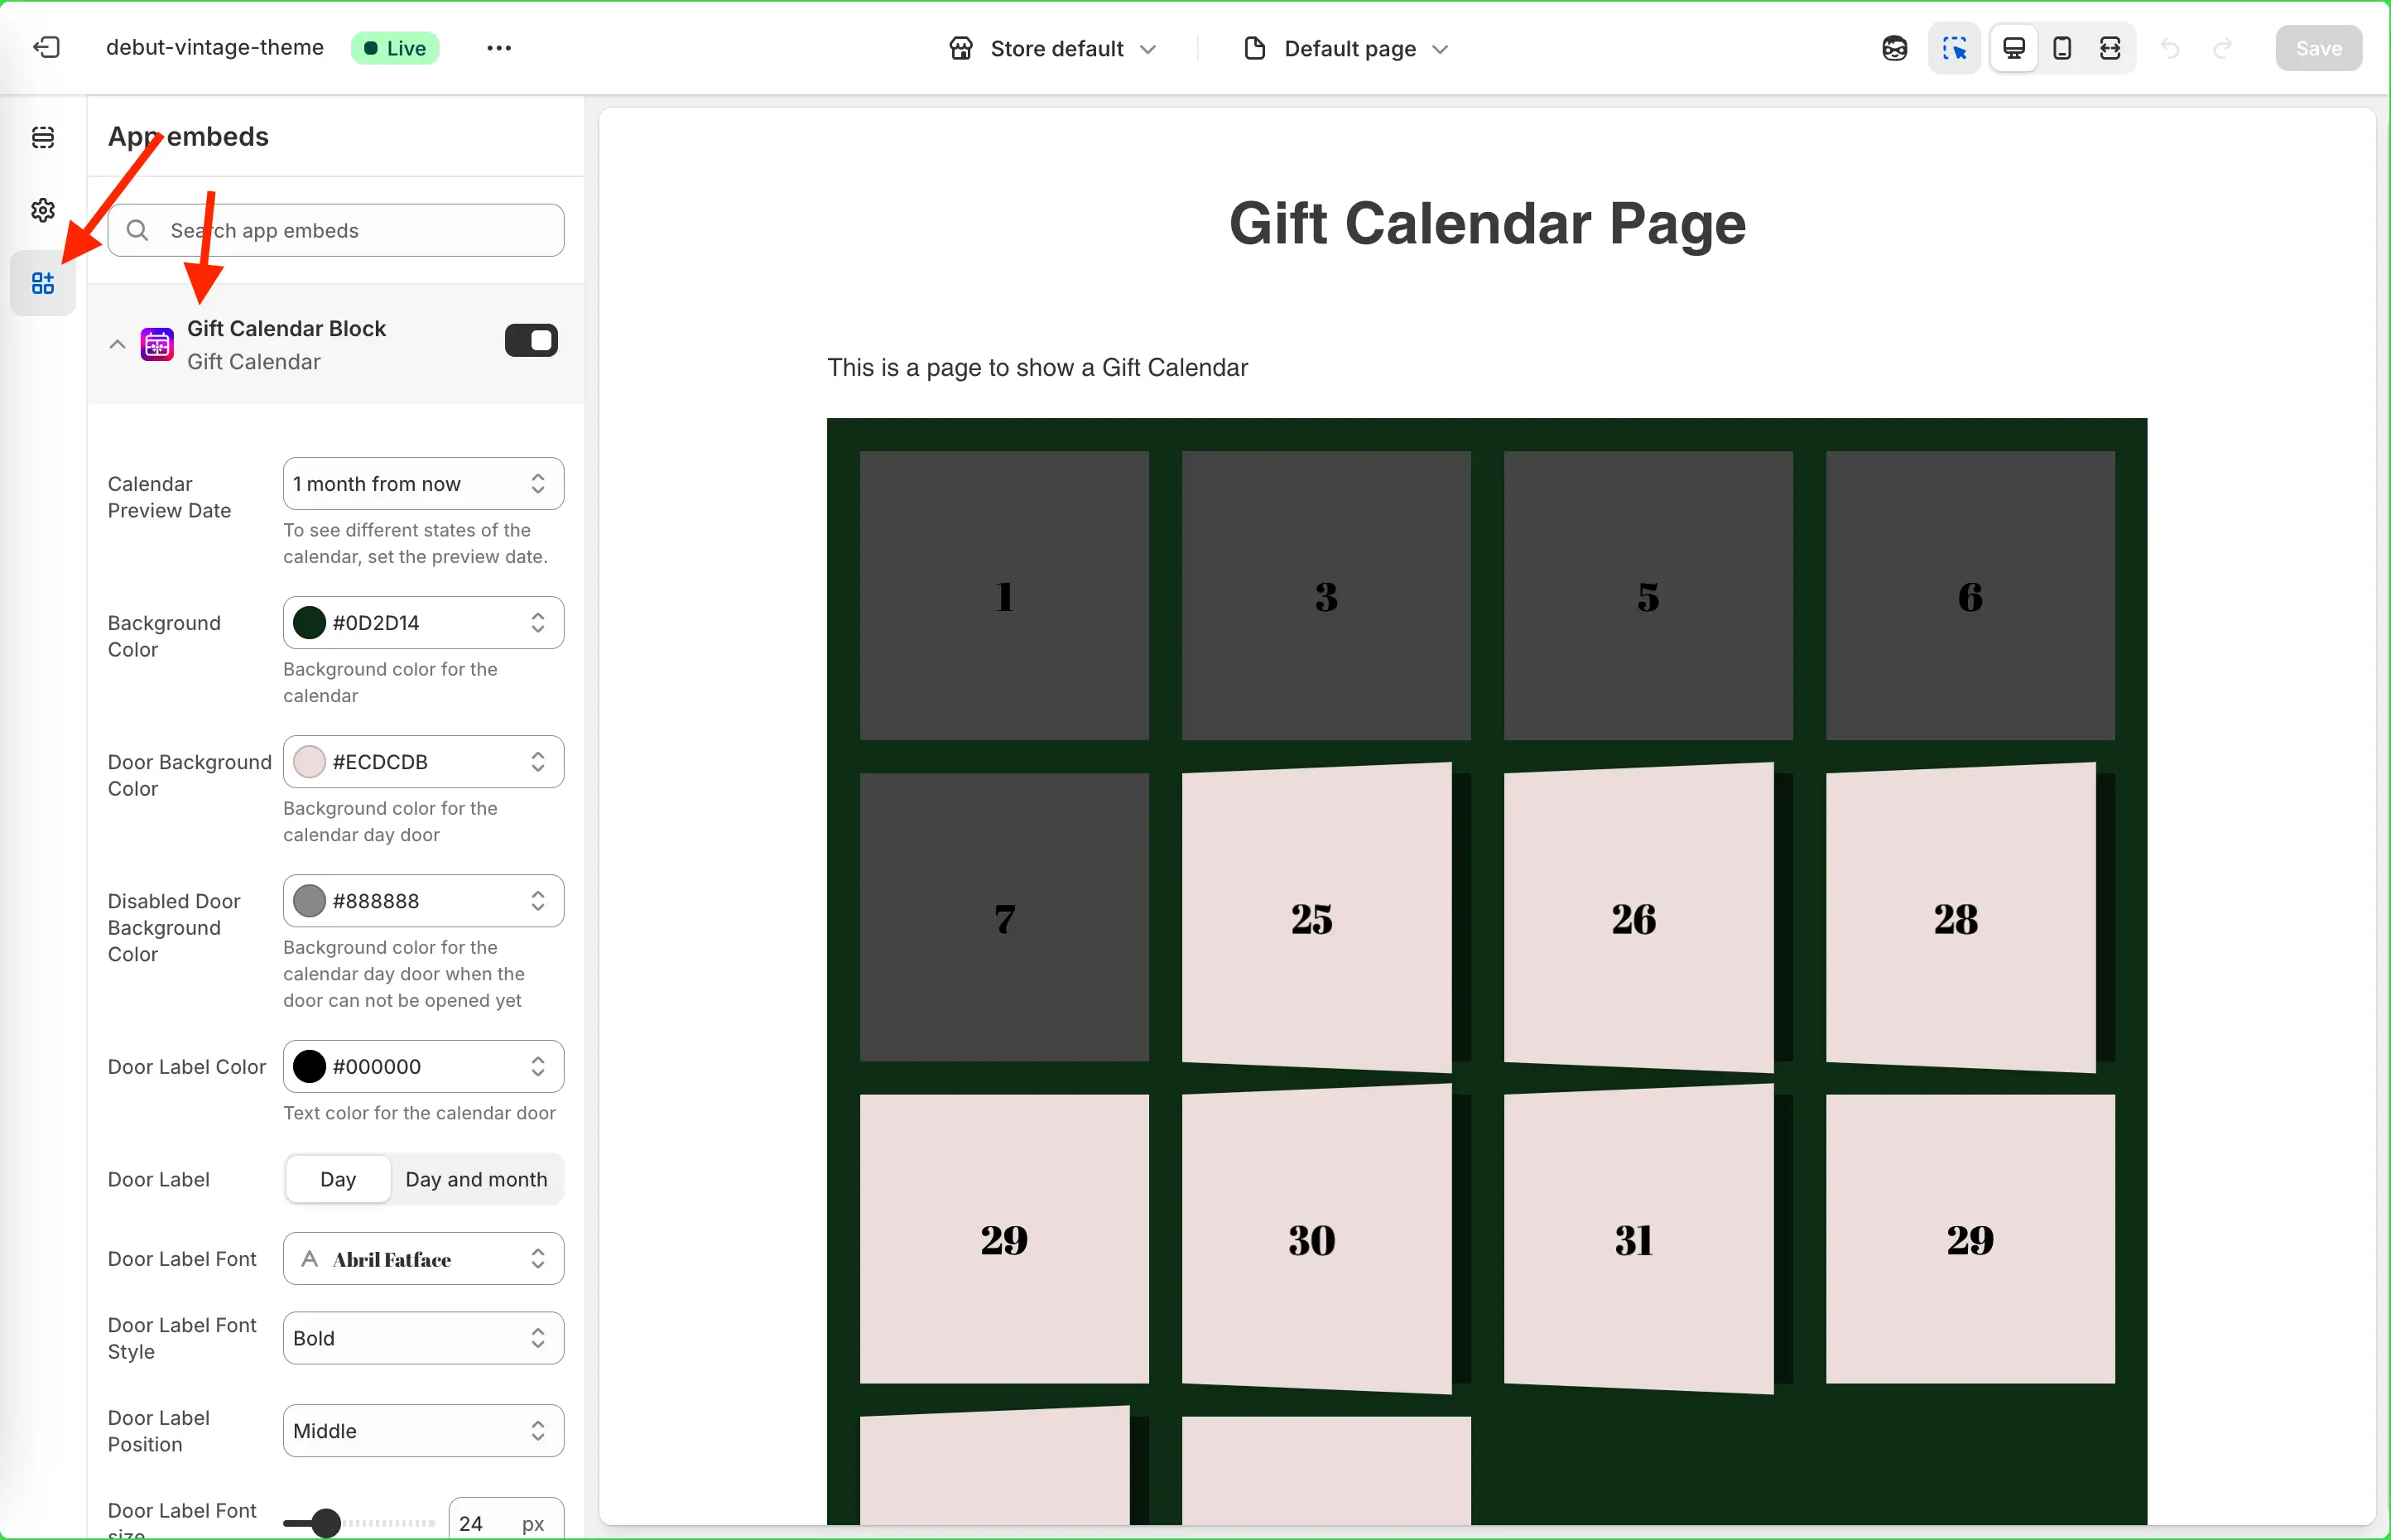Click the Gift Calendar Page heading
The width and height of the screenshot is (2391, 1540).
click(x=1487, y=224)
